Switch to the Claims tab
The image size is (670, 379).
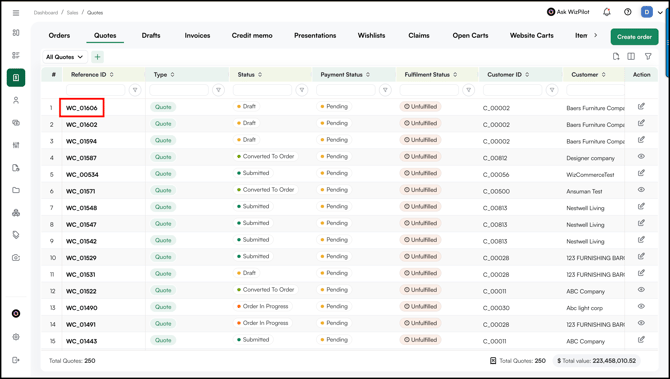(x=419, y=35)
